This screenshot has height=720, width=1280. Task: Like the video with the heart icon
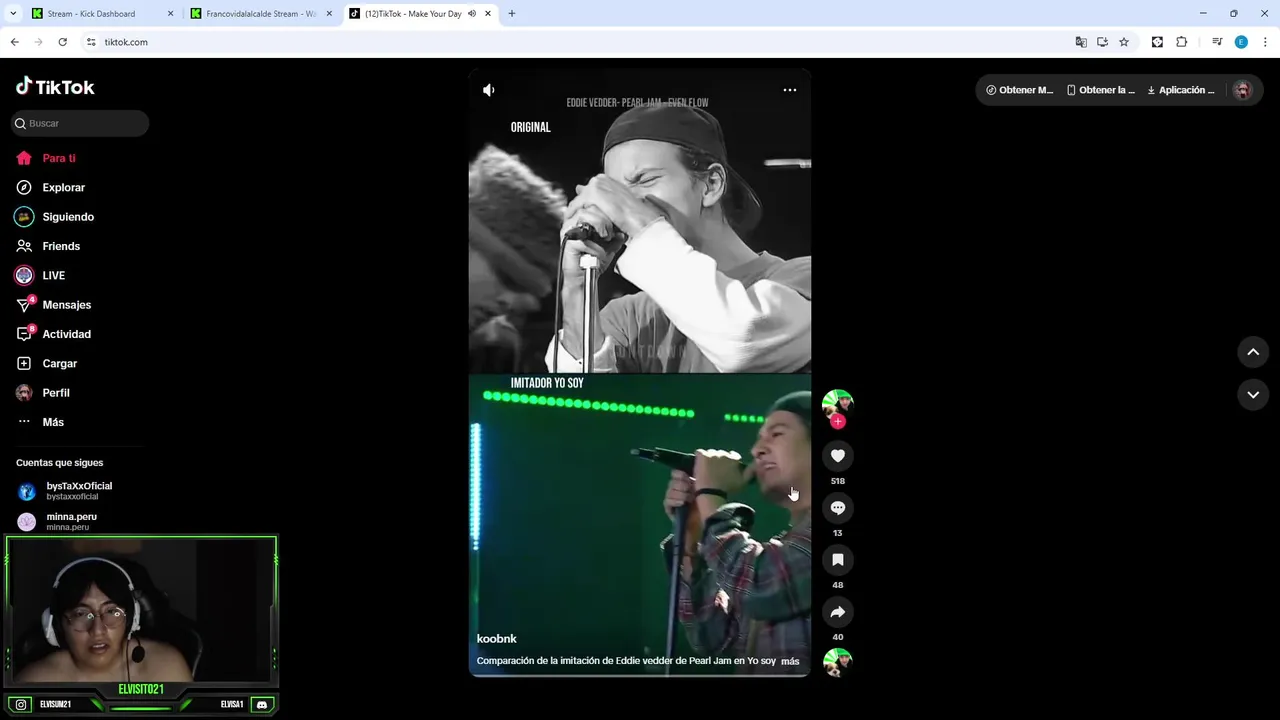pos(838,456)
